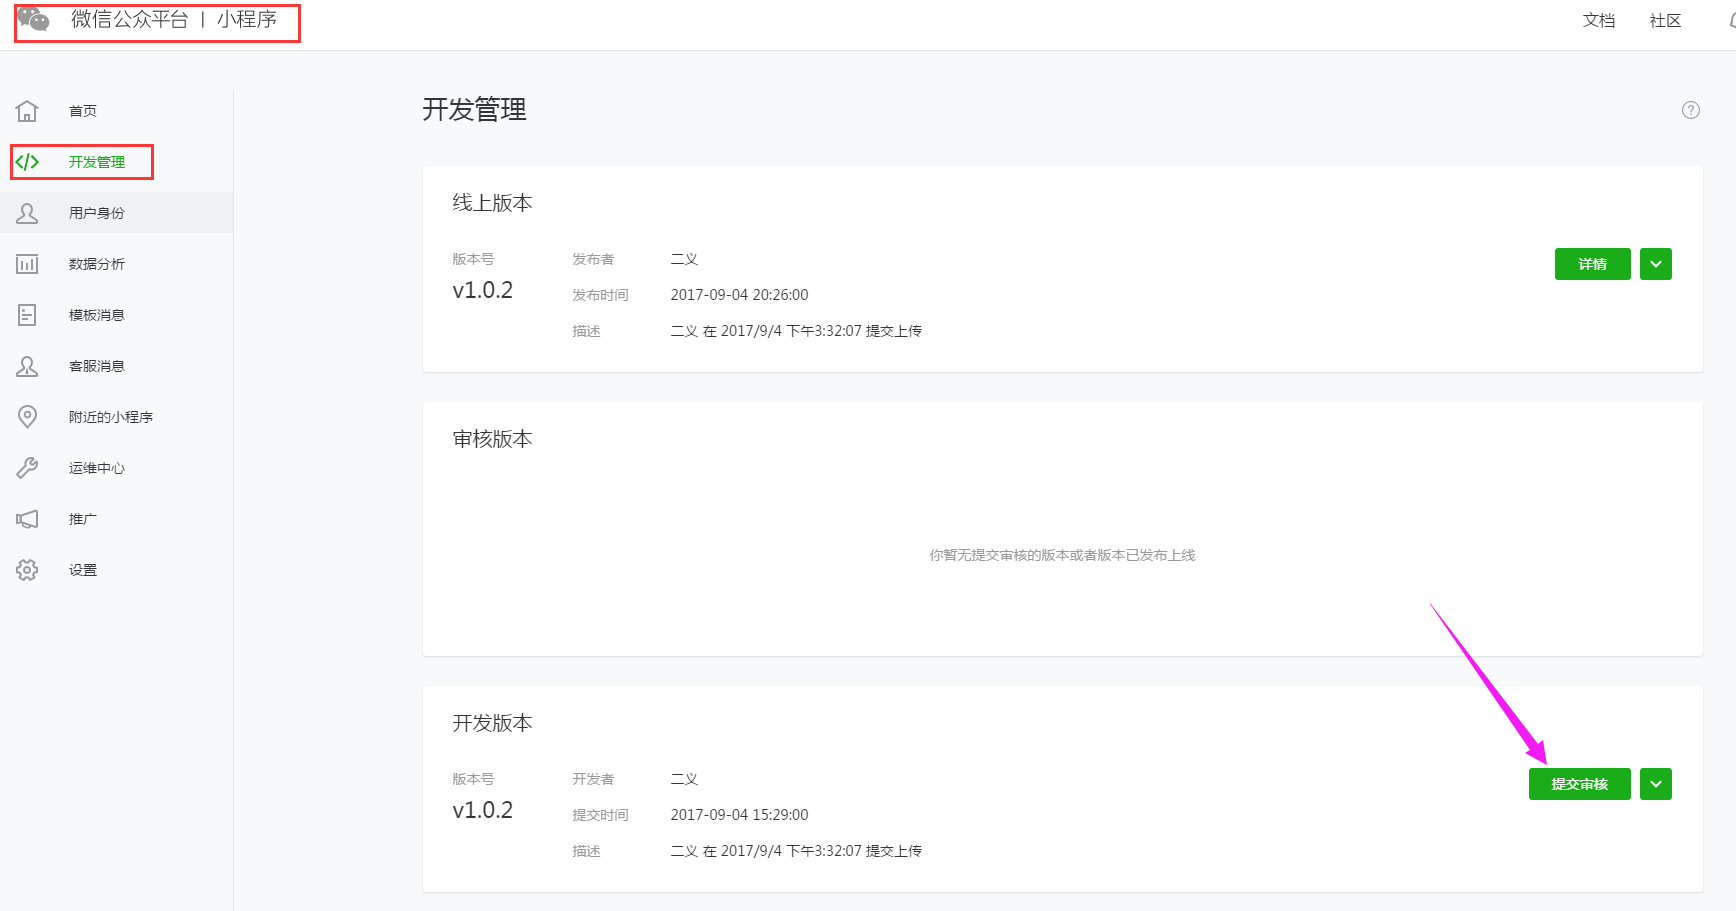Click the user silhouette icon for 用户身份

[x=27, y=213]
